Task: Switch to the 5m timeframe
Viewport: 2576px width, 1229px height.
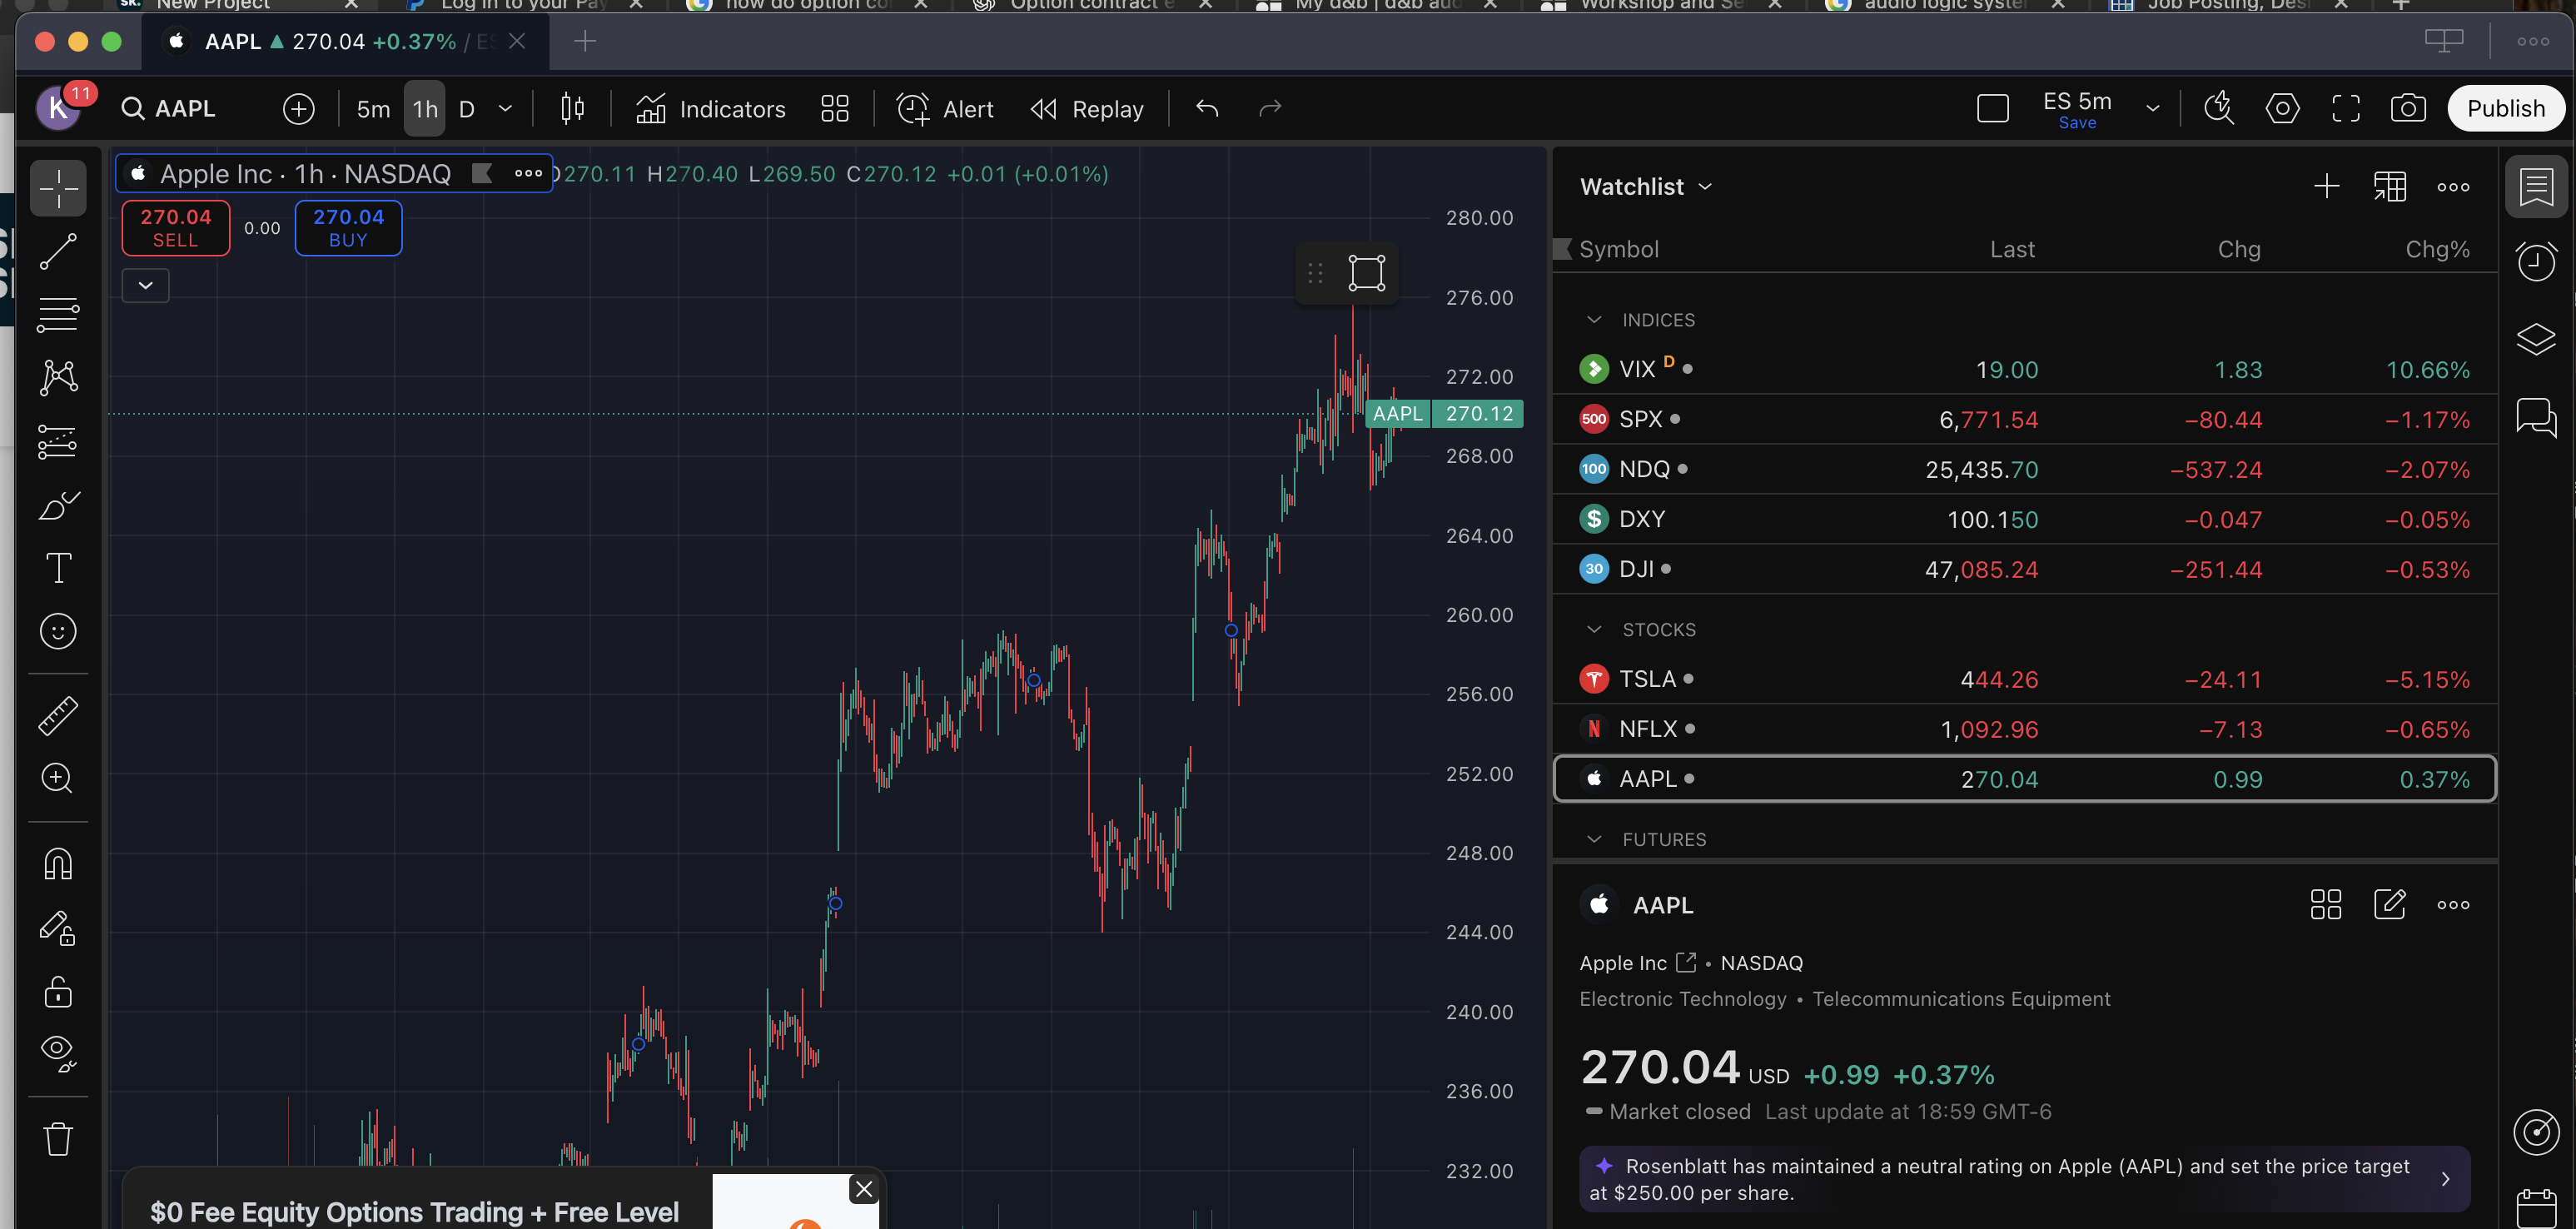Action: [373, 109]
